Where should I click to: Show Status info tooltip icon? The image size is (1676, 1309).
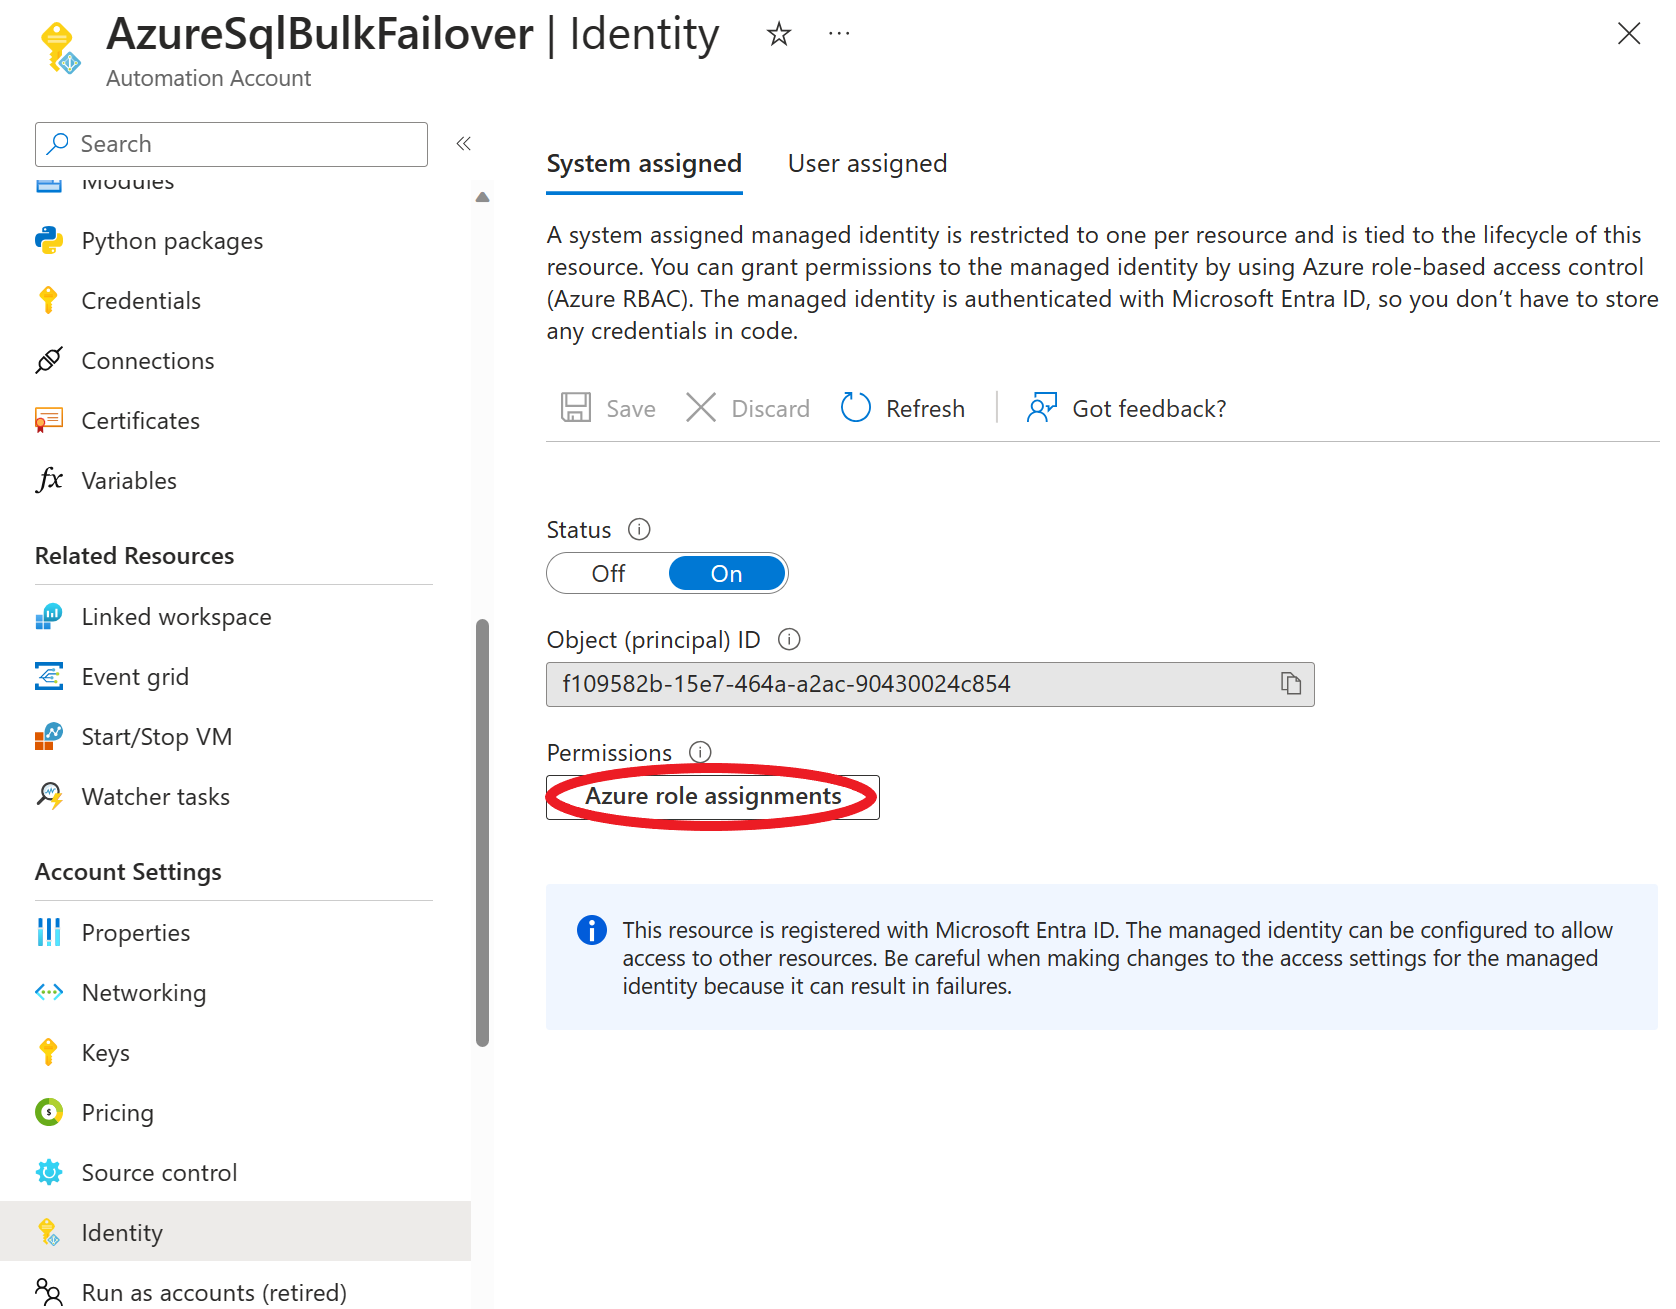click(x=639, y=530)
